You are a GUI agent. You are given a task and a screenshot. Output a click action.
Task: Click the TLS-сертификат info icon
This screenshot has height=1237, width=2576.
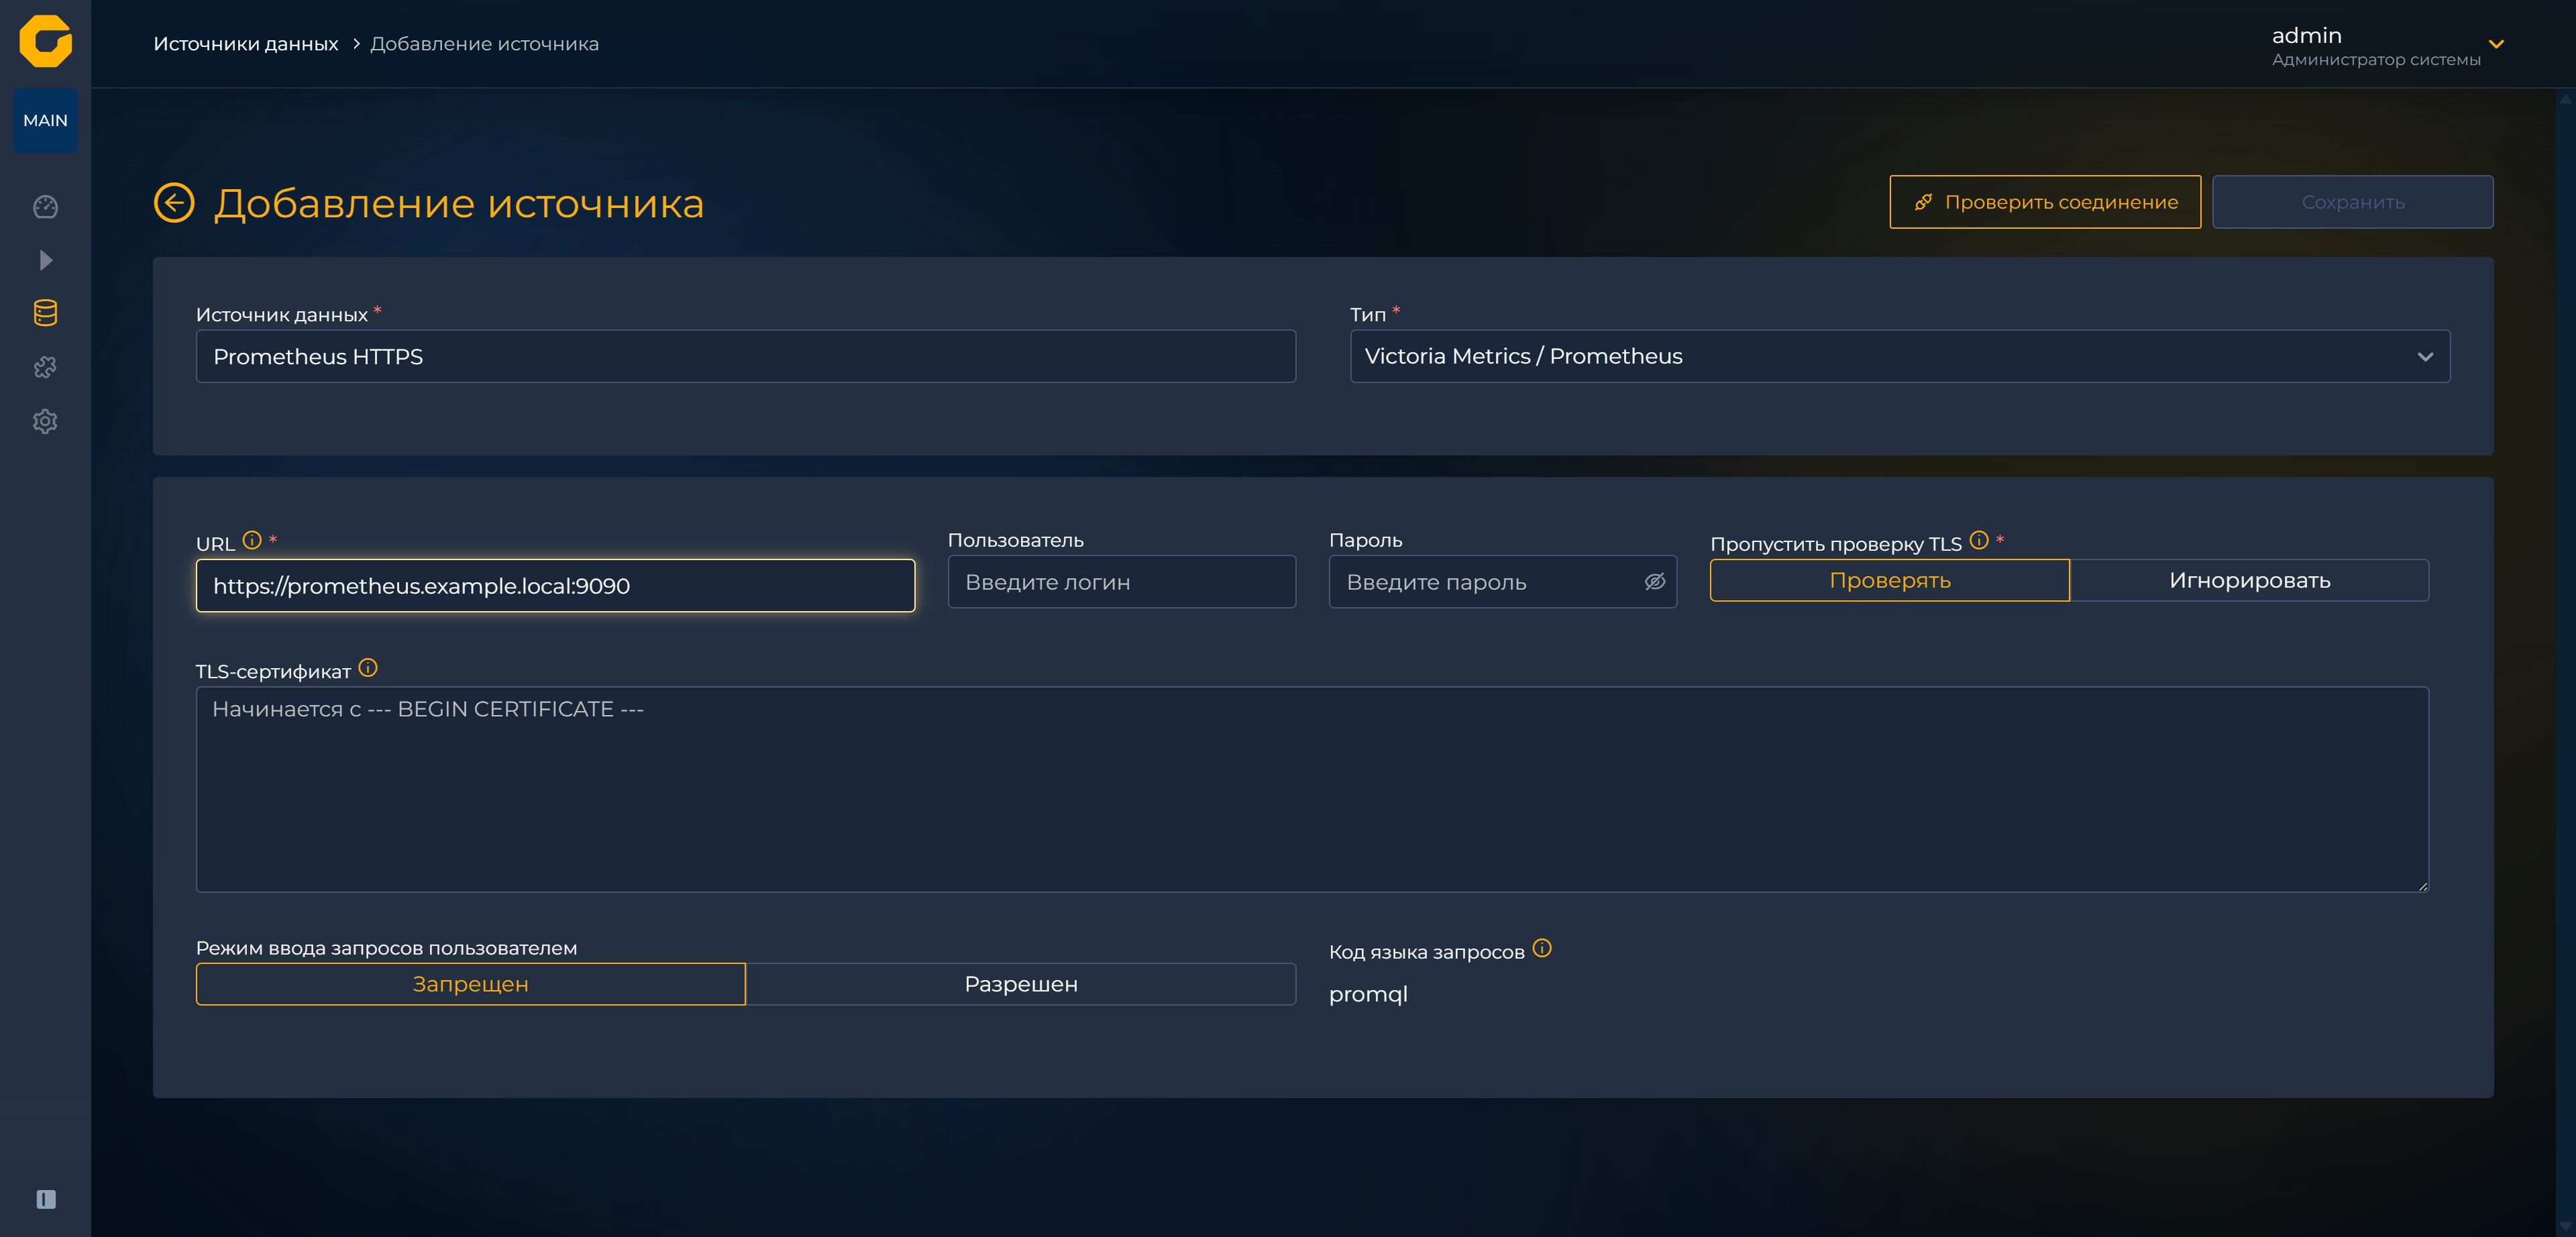tap(368, 668)
